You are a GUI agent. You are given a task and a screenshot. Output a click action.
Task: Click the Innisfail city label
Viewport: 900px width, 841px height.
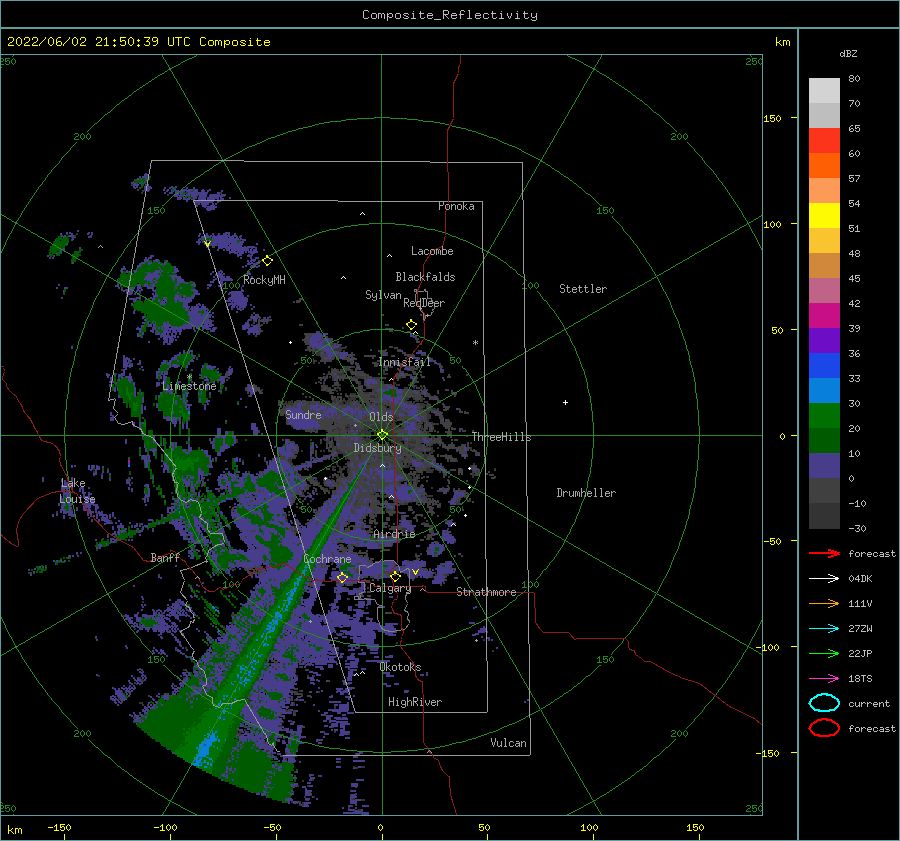404,362
